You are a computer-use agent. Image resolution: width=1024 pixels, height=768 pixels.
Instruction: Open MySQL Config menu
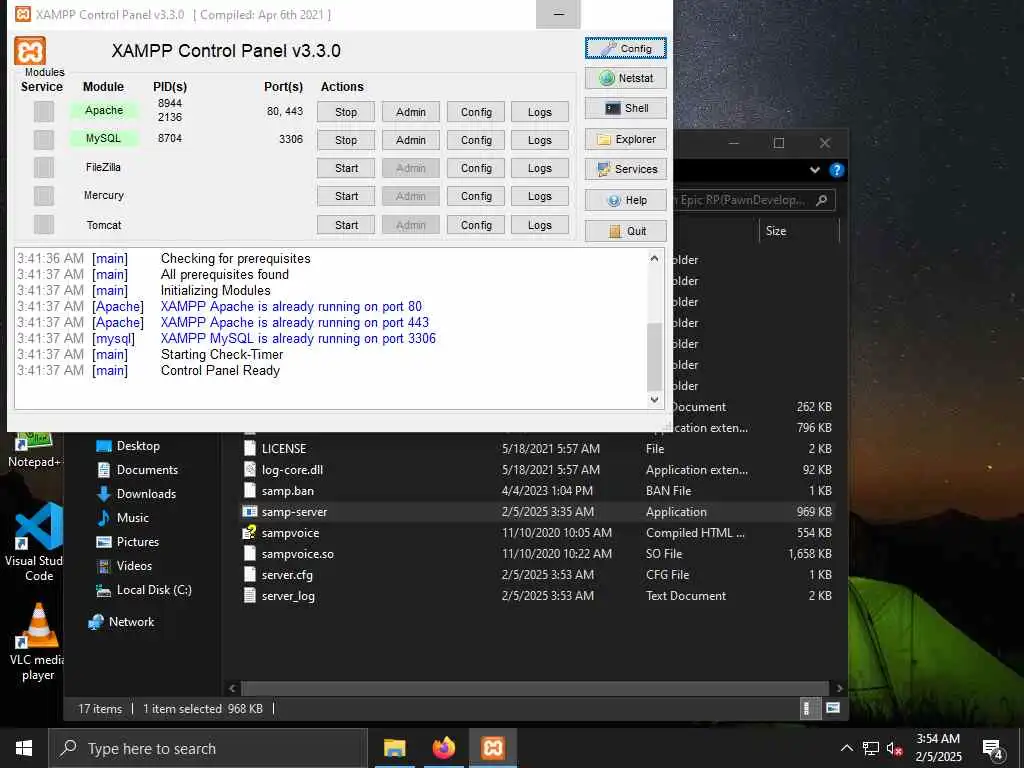click(476, 140)
